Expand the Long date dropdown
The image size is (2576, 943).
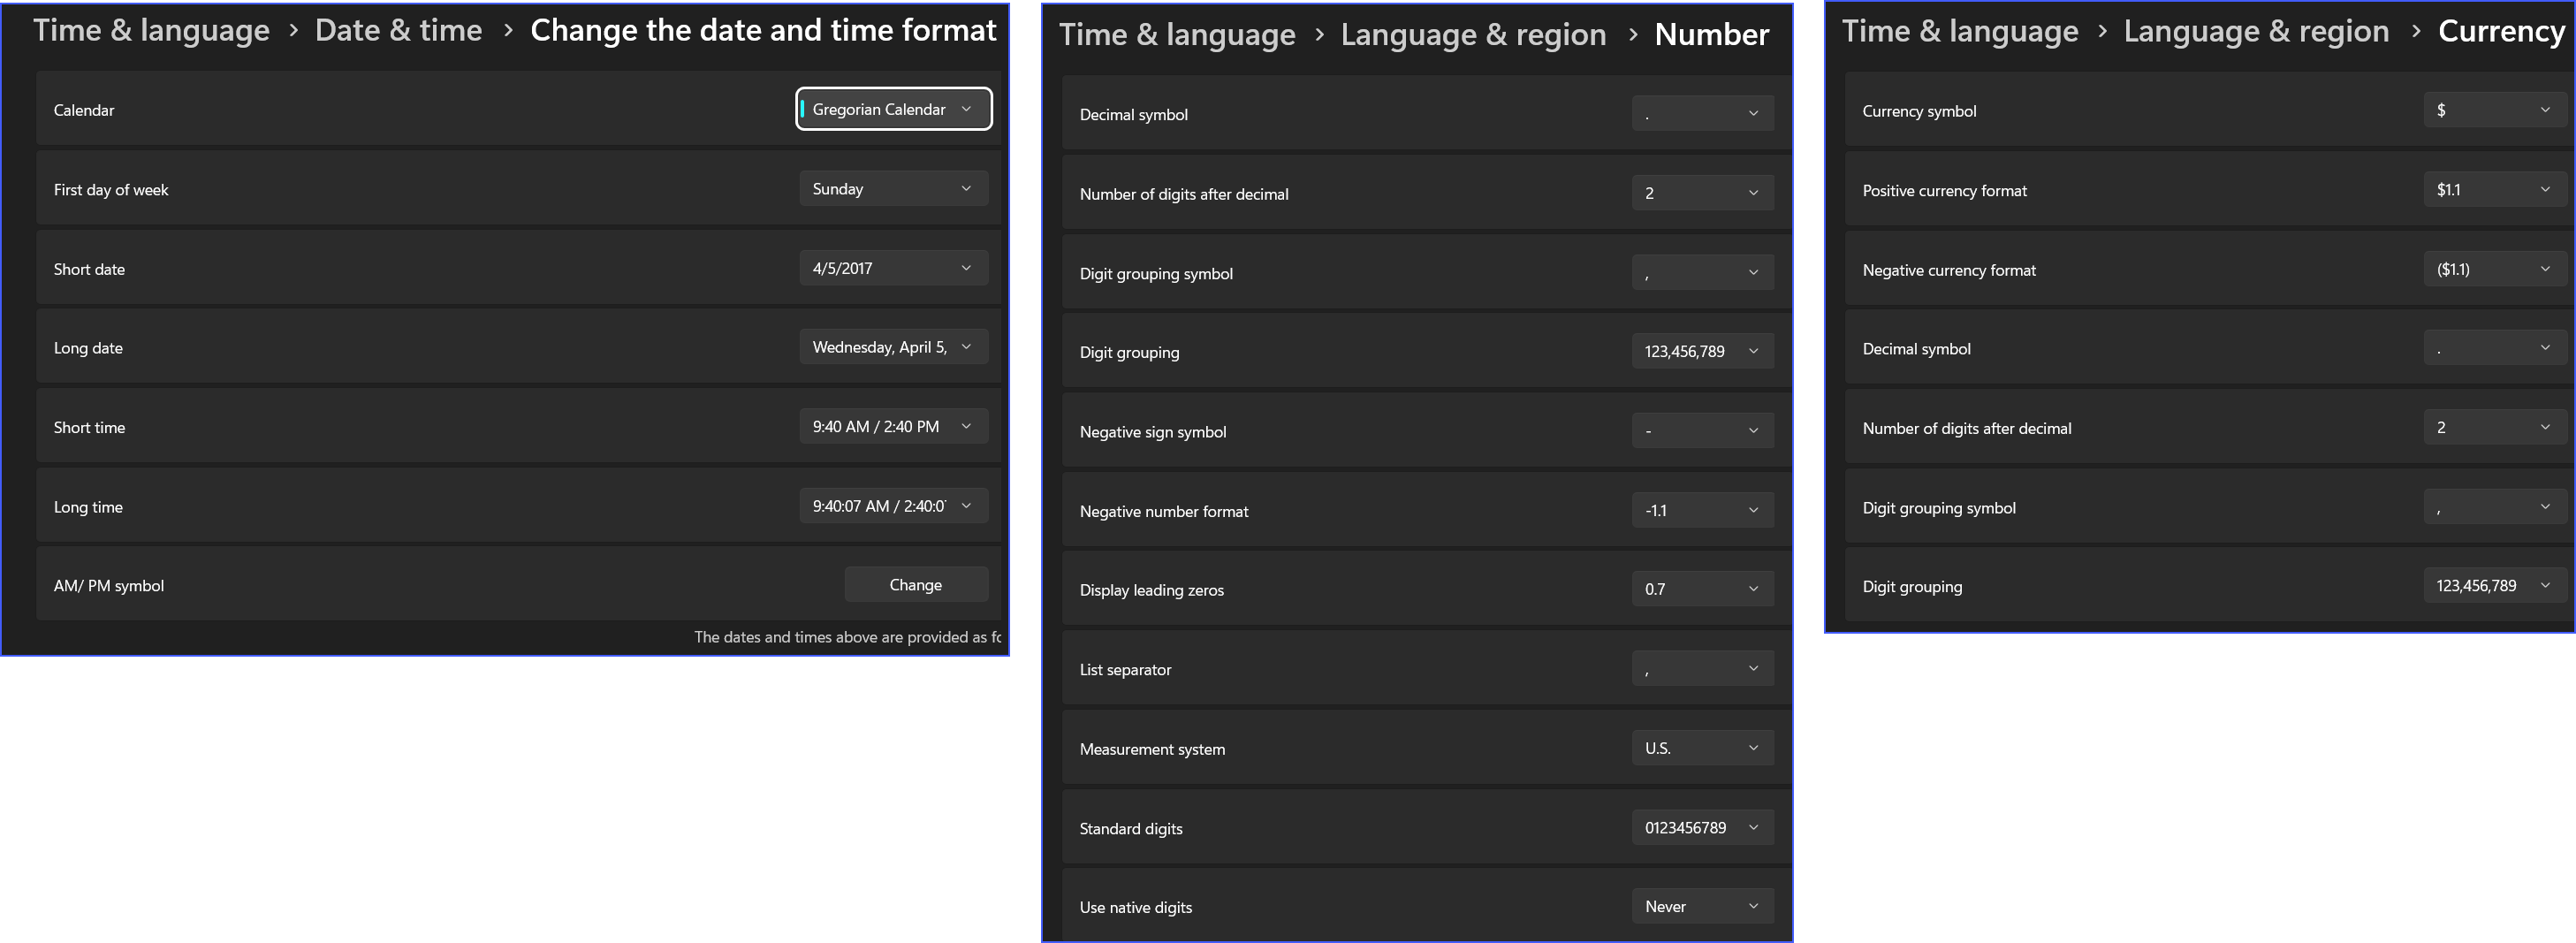pos(893,347)
